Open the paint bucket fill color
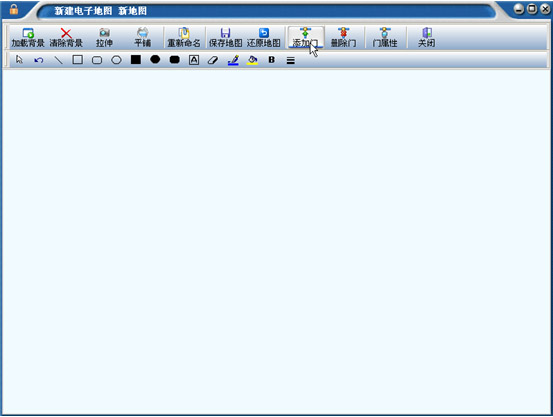The image size is (553, 417). pos(252,60)
